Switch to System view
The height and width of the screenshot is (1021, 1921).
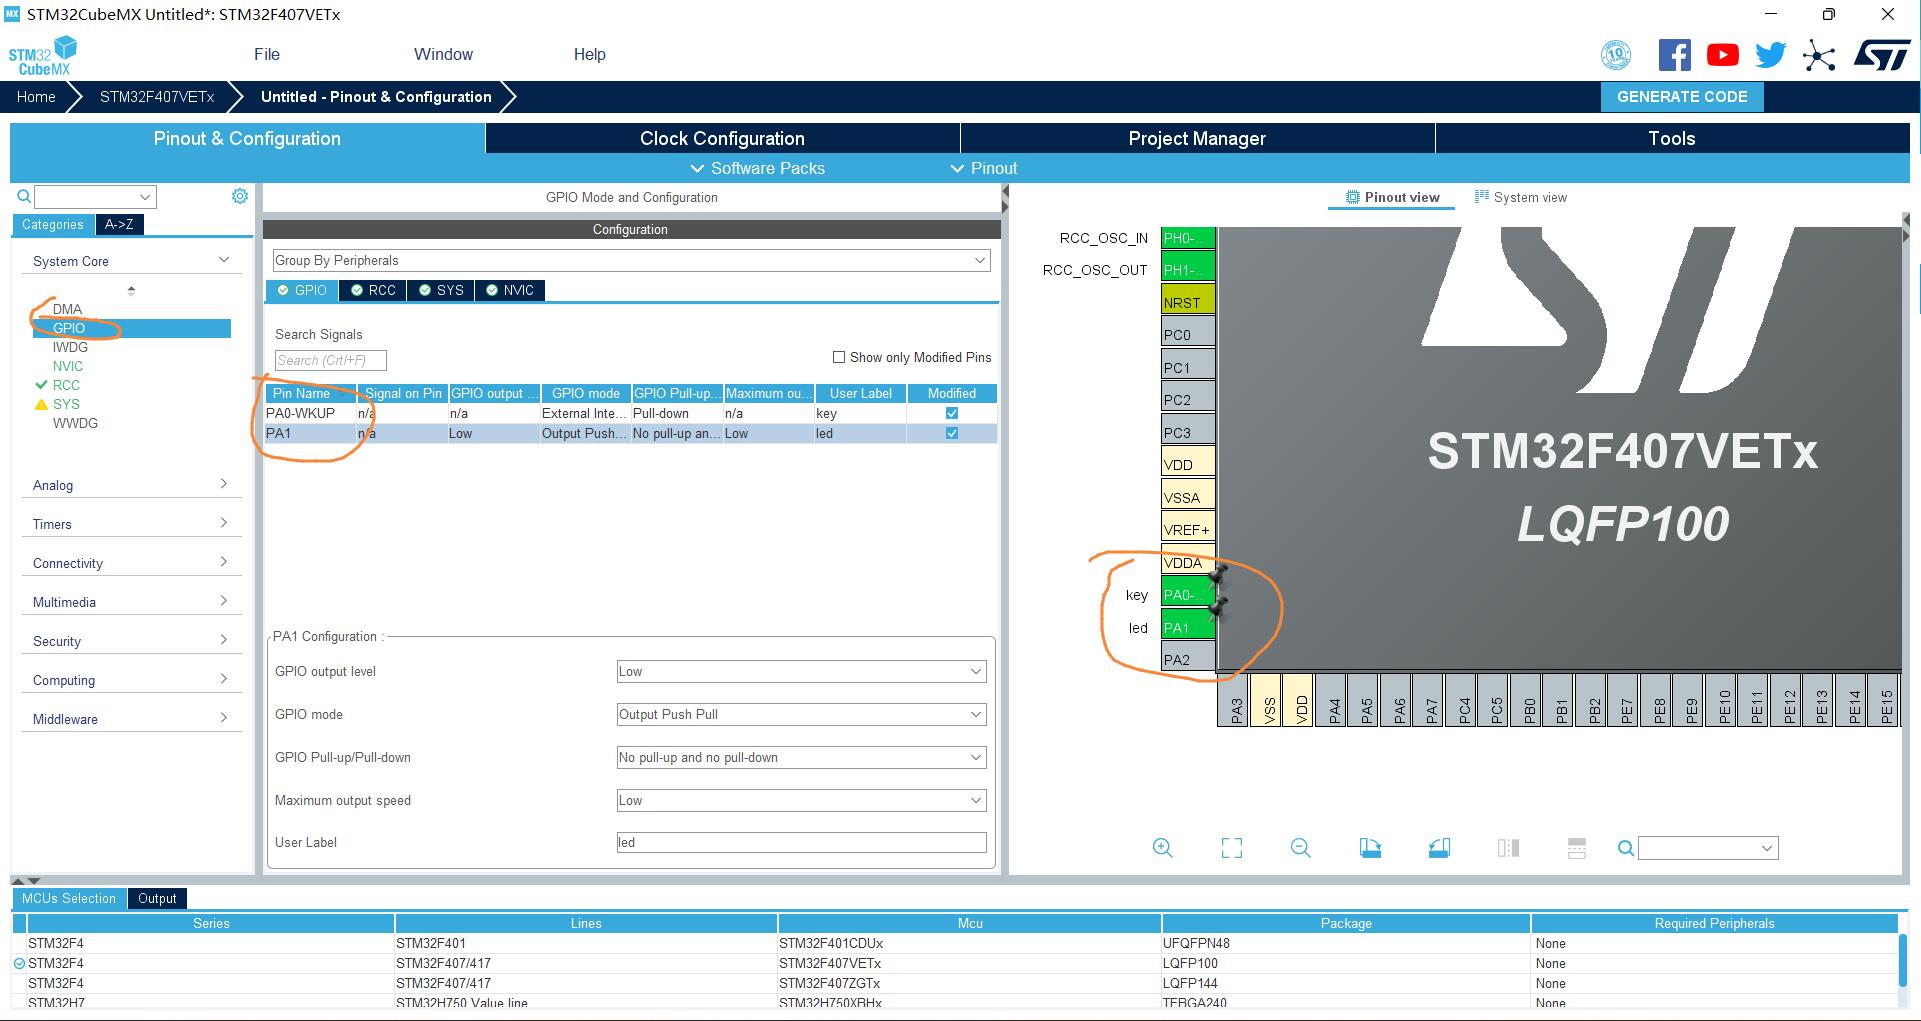(x=1521, y=197)
